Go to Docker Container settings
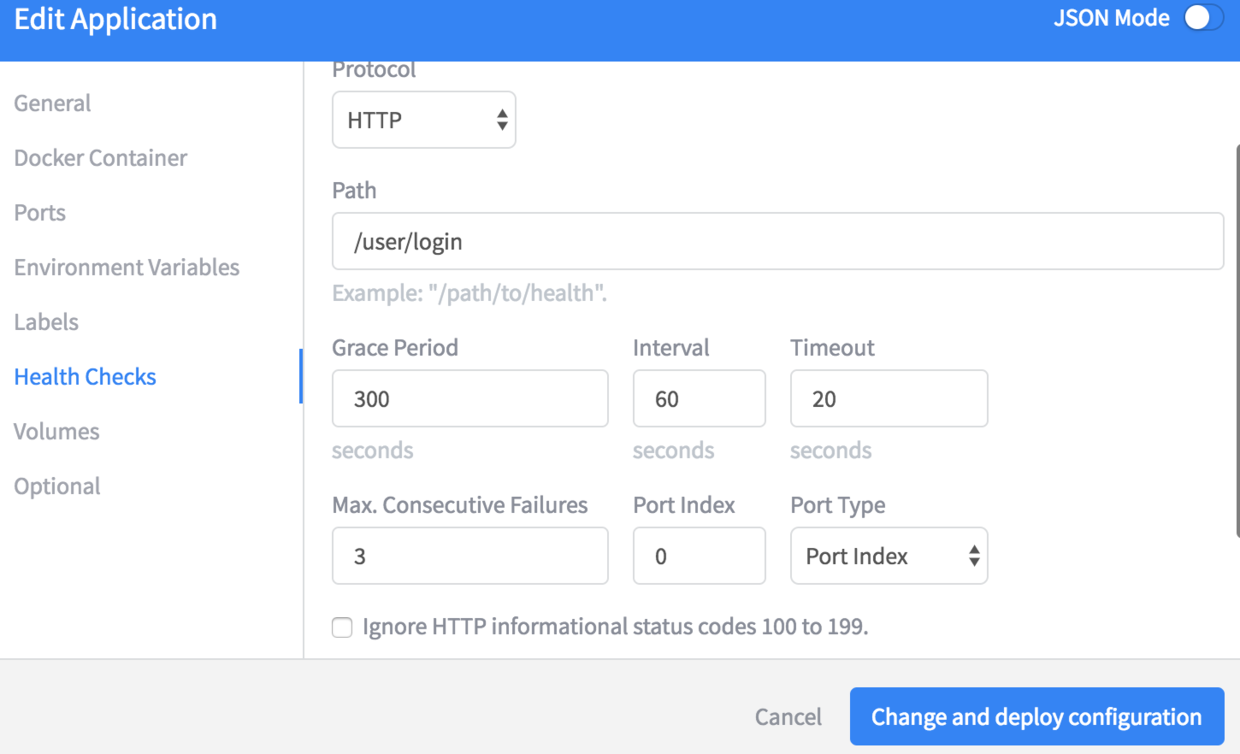This screenshot has width=1240, height=754. pyautogui.click(x=100, y=158)
